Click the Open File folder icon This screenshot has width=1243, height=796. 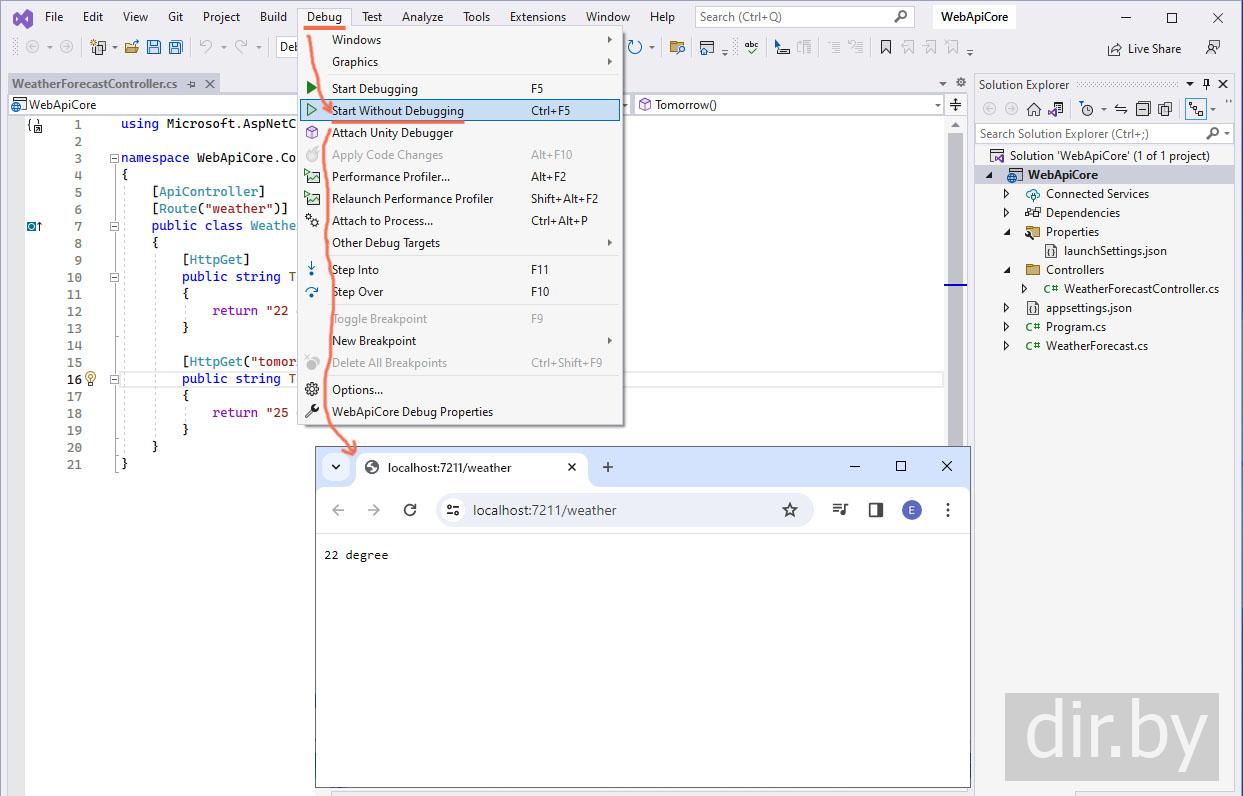pos(131,47)
